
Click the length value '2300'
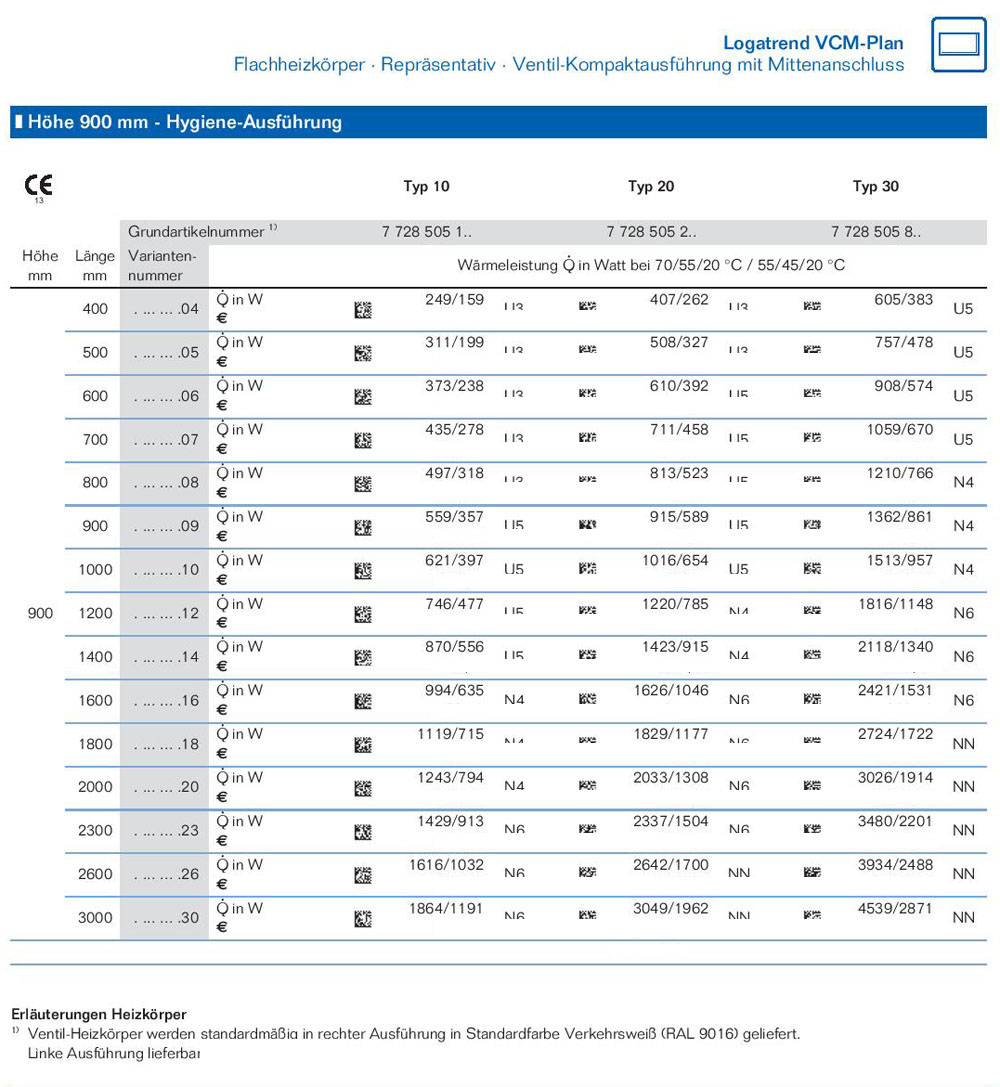95,831
